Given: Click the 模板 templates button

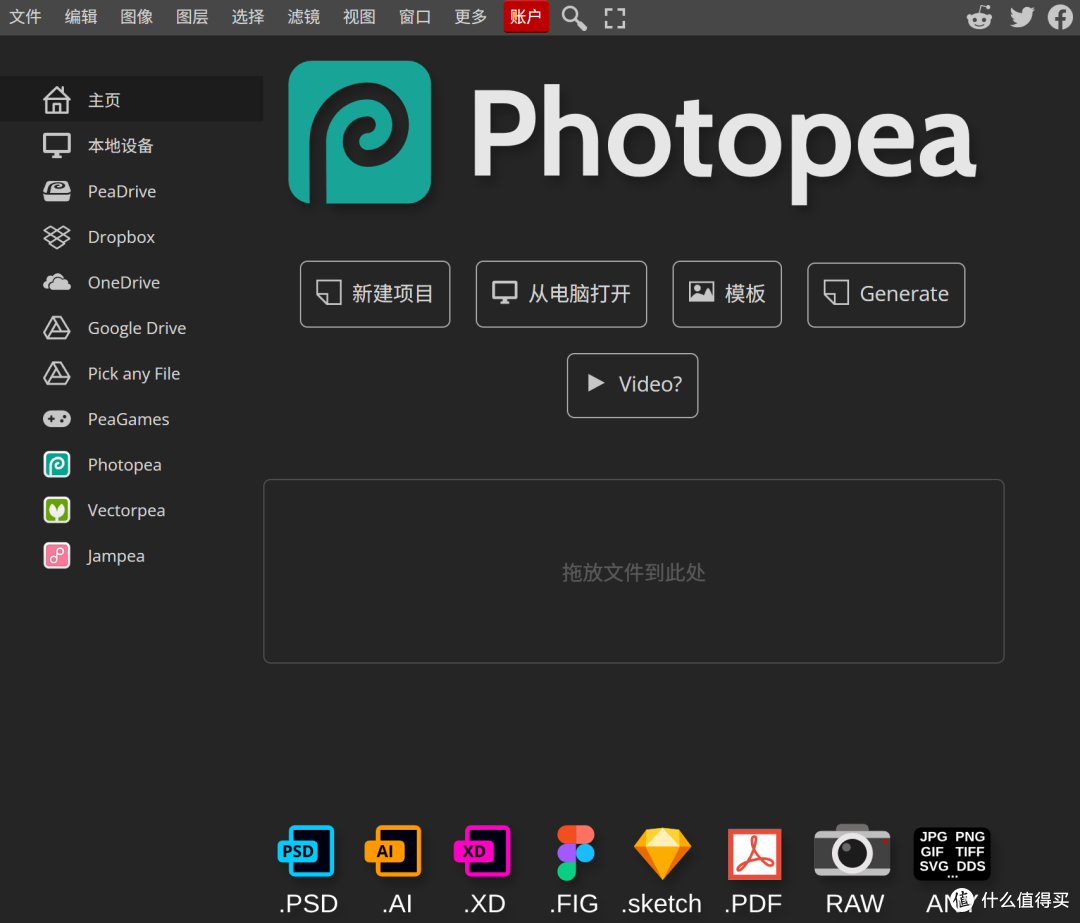Looking at the screenshot, I should click(727, 294).
